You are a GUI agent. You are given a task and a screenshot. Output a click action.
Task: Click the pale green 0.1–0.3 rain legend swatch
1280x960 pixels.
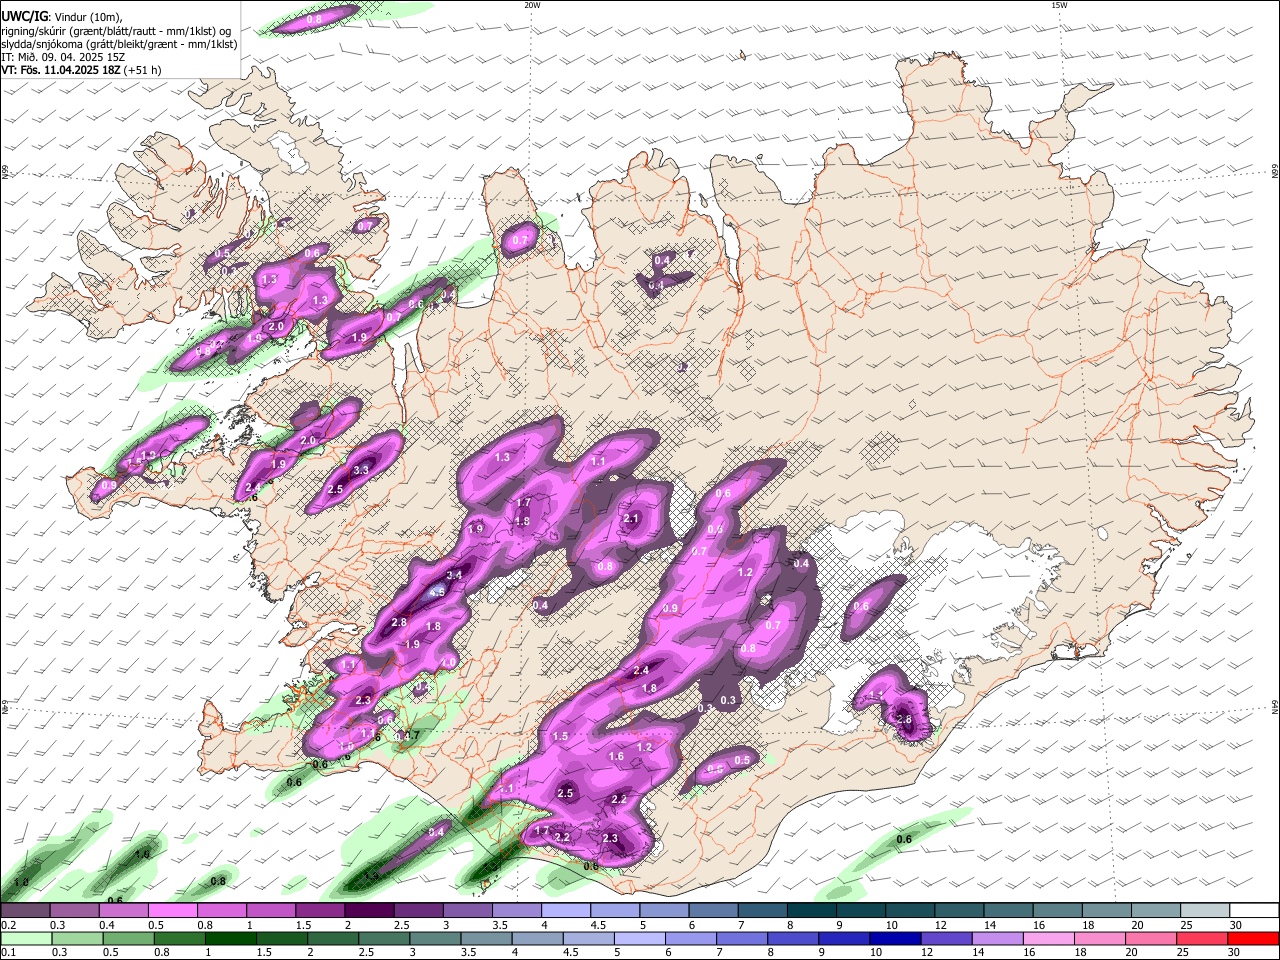click(x=26, y=939)
